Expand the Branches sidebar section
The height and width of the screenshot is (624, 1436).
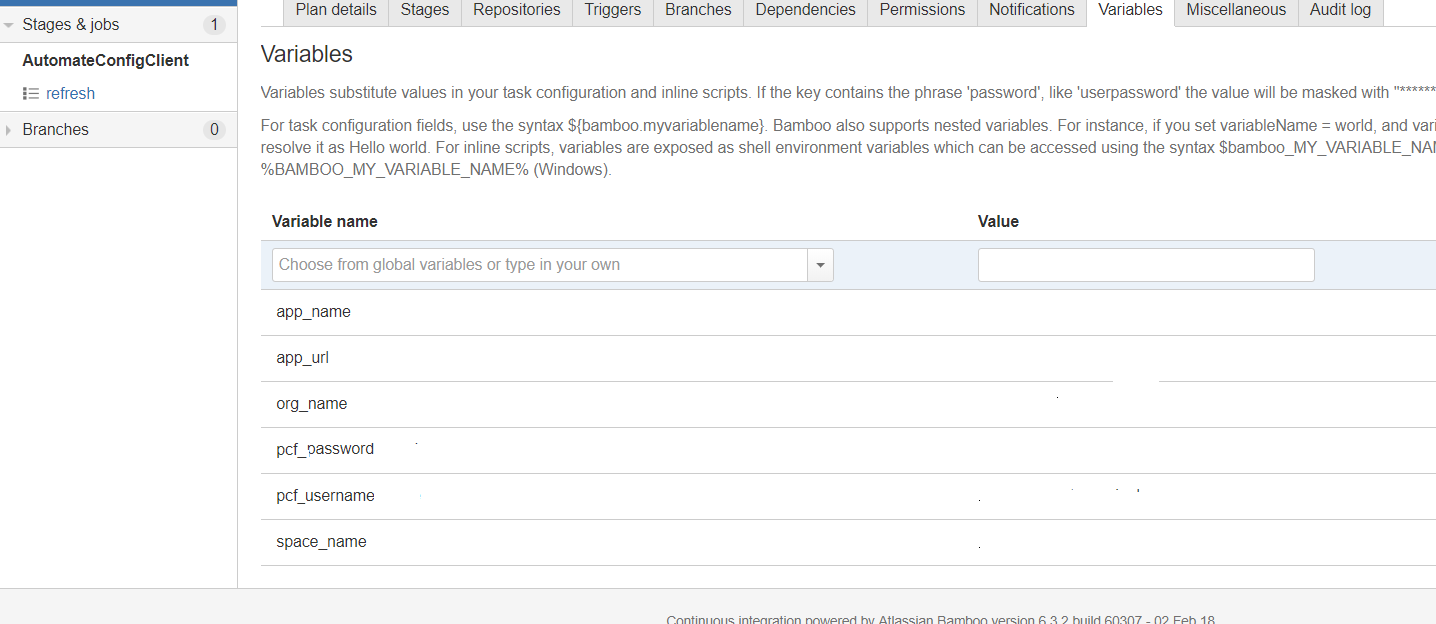click(x=9, y=130)
